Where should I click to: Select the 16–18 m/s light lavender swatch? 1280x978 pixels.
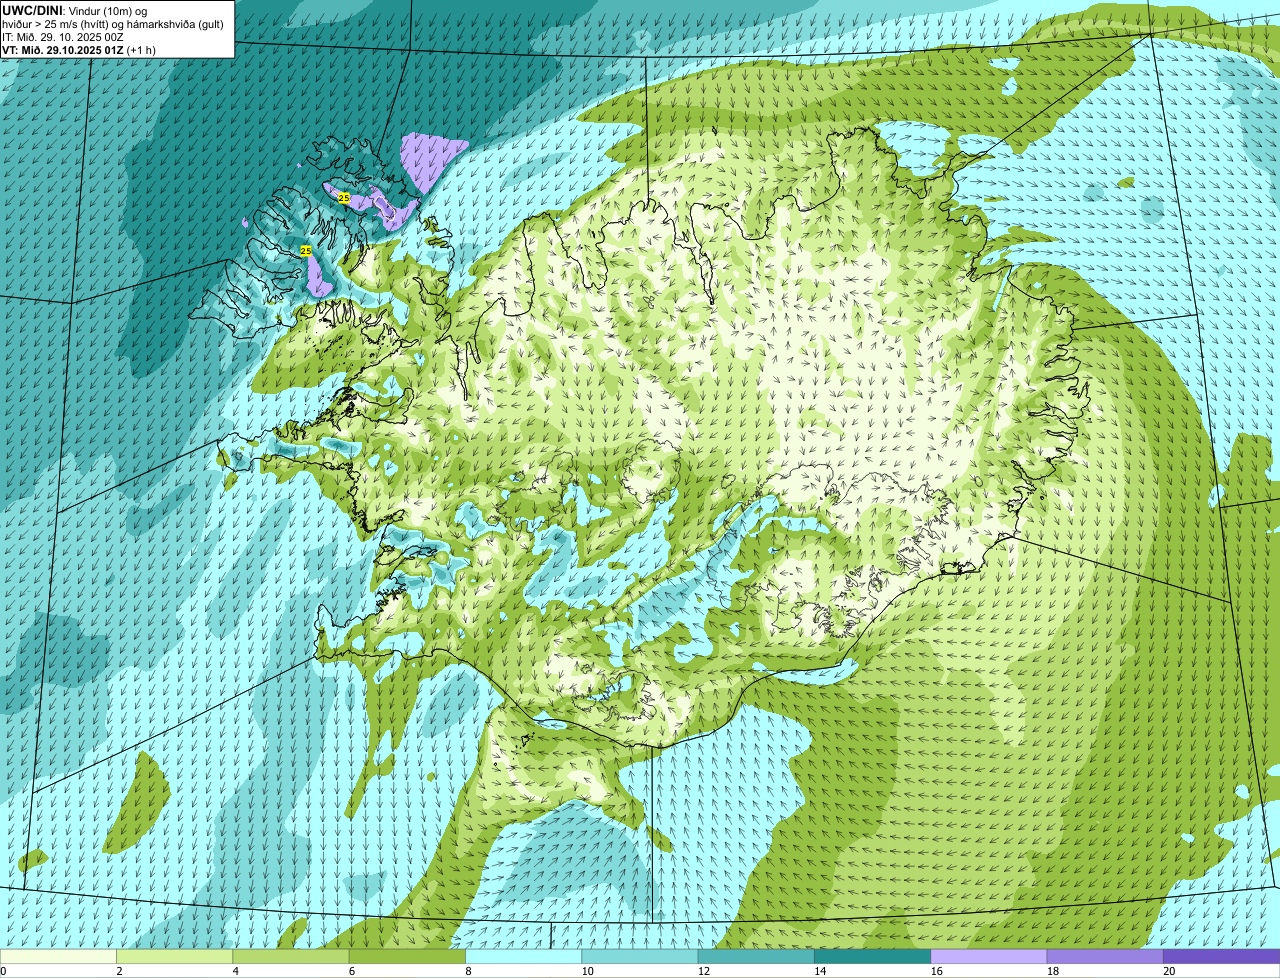click(988, 956)
